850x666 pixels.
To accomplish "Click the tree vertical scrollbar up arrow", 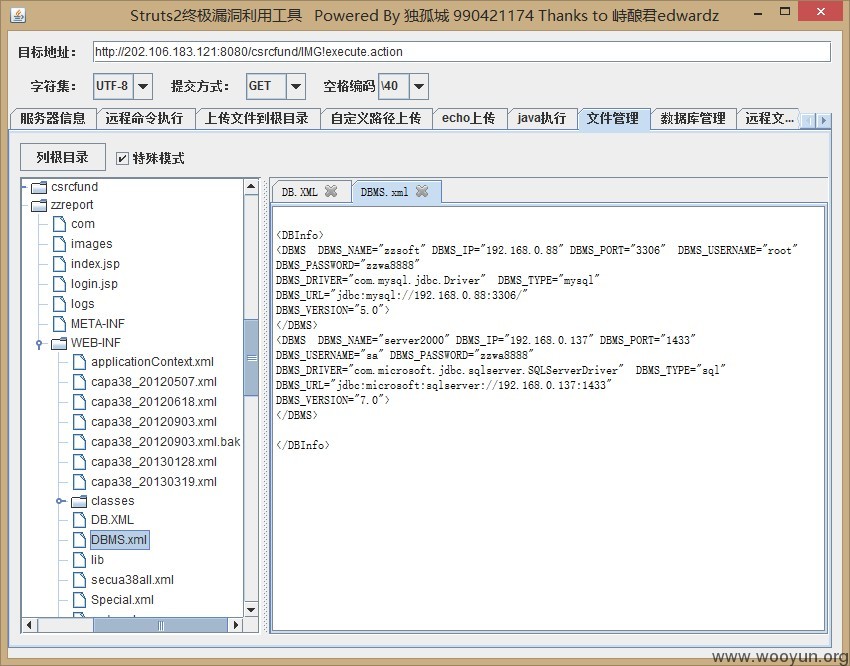I will [251, 187].
